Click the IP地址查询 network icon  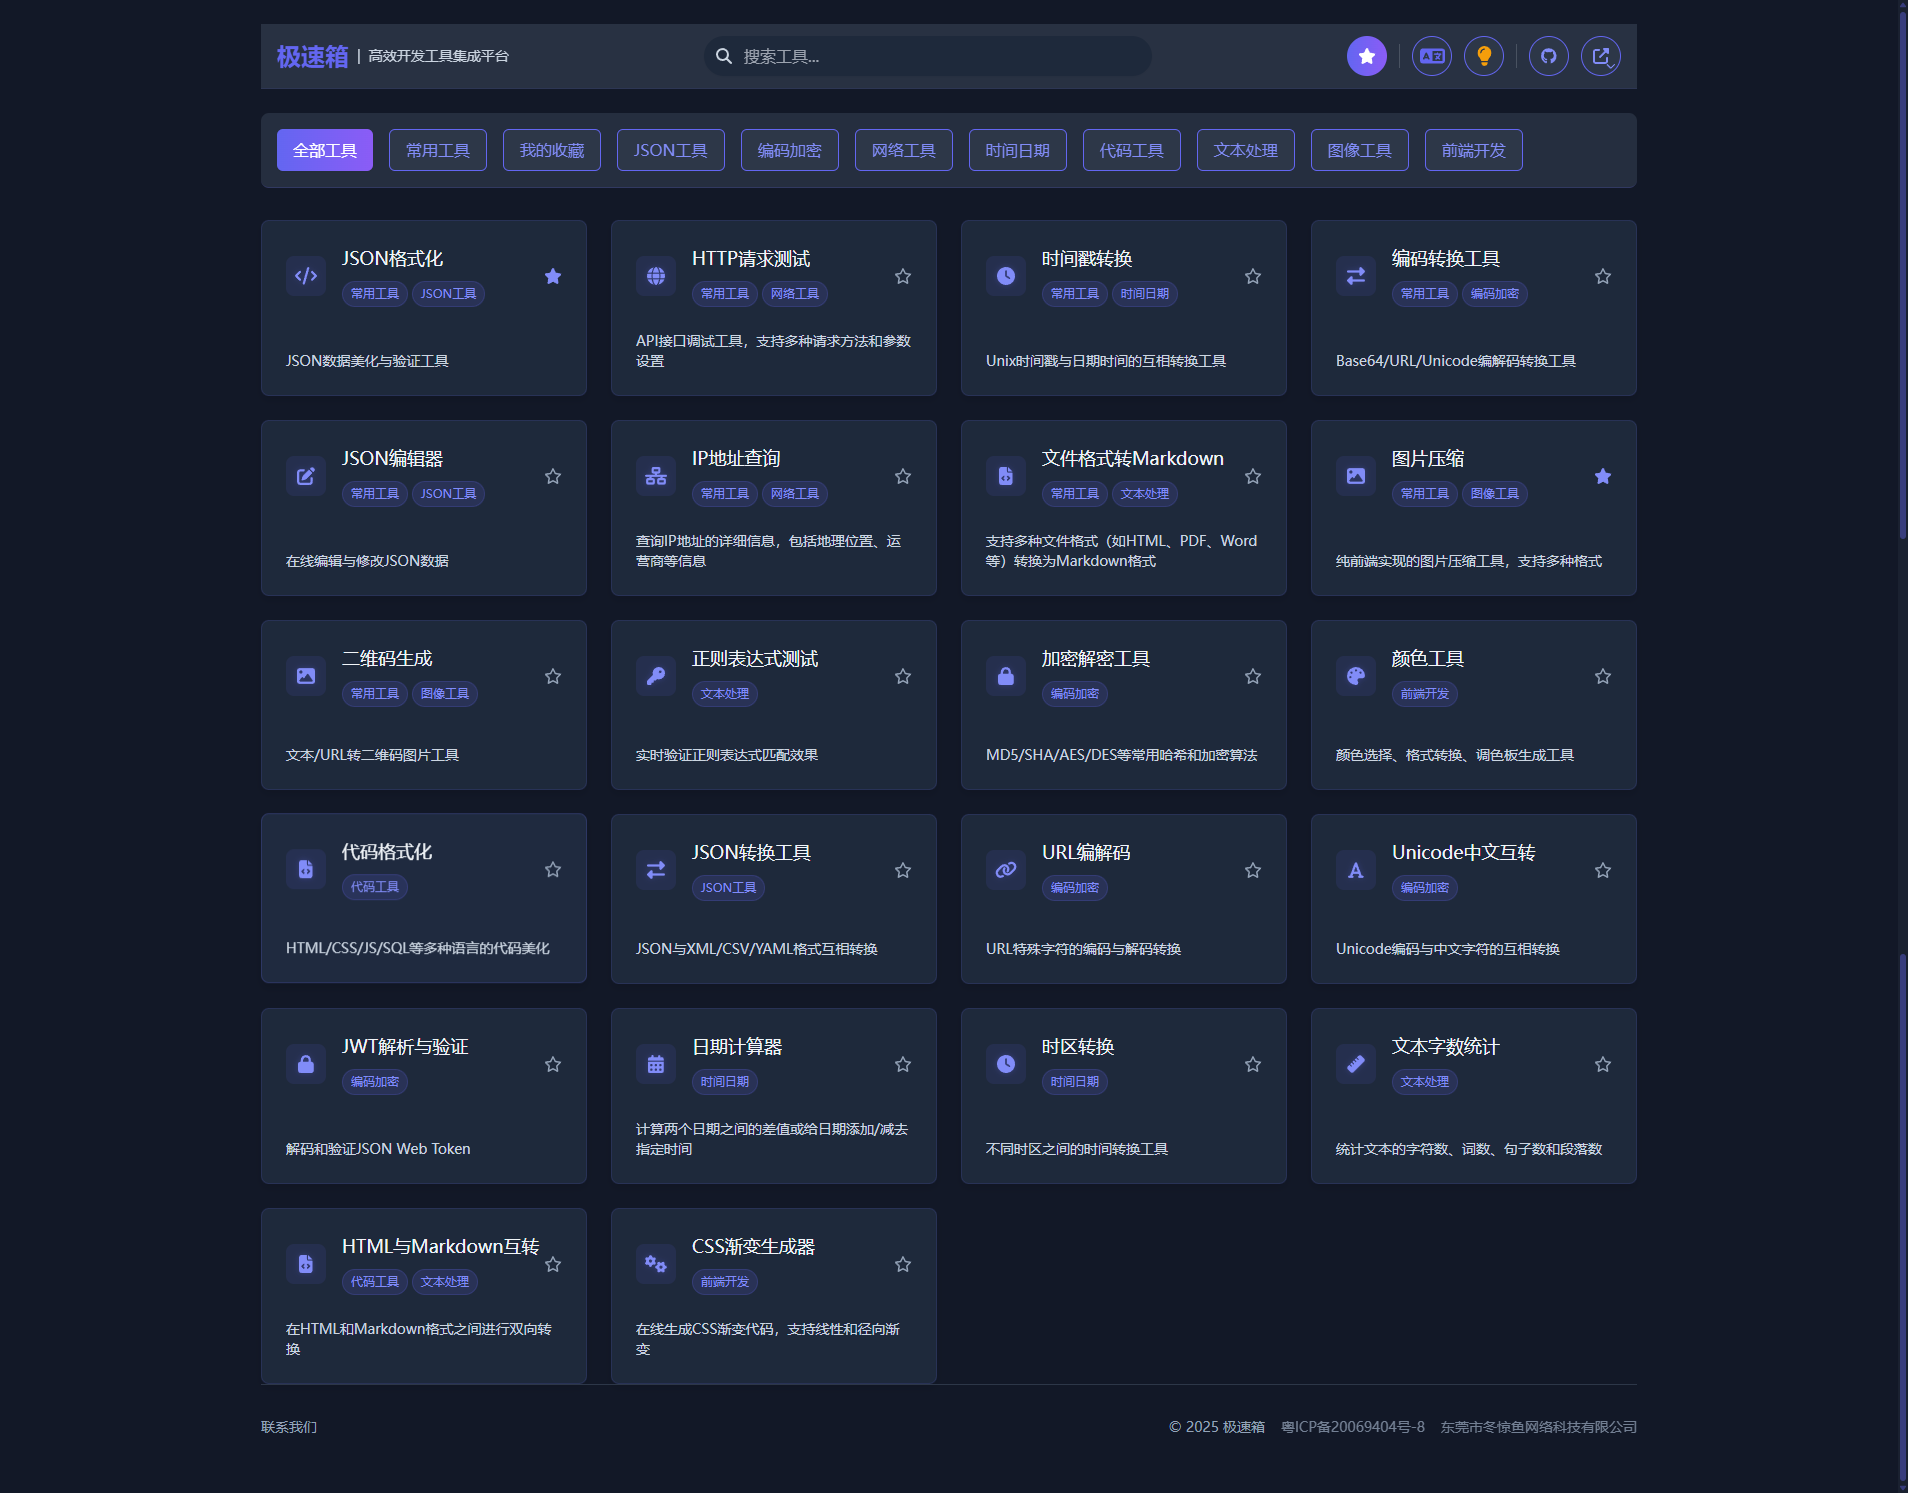click(656, 476)
